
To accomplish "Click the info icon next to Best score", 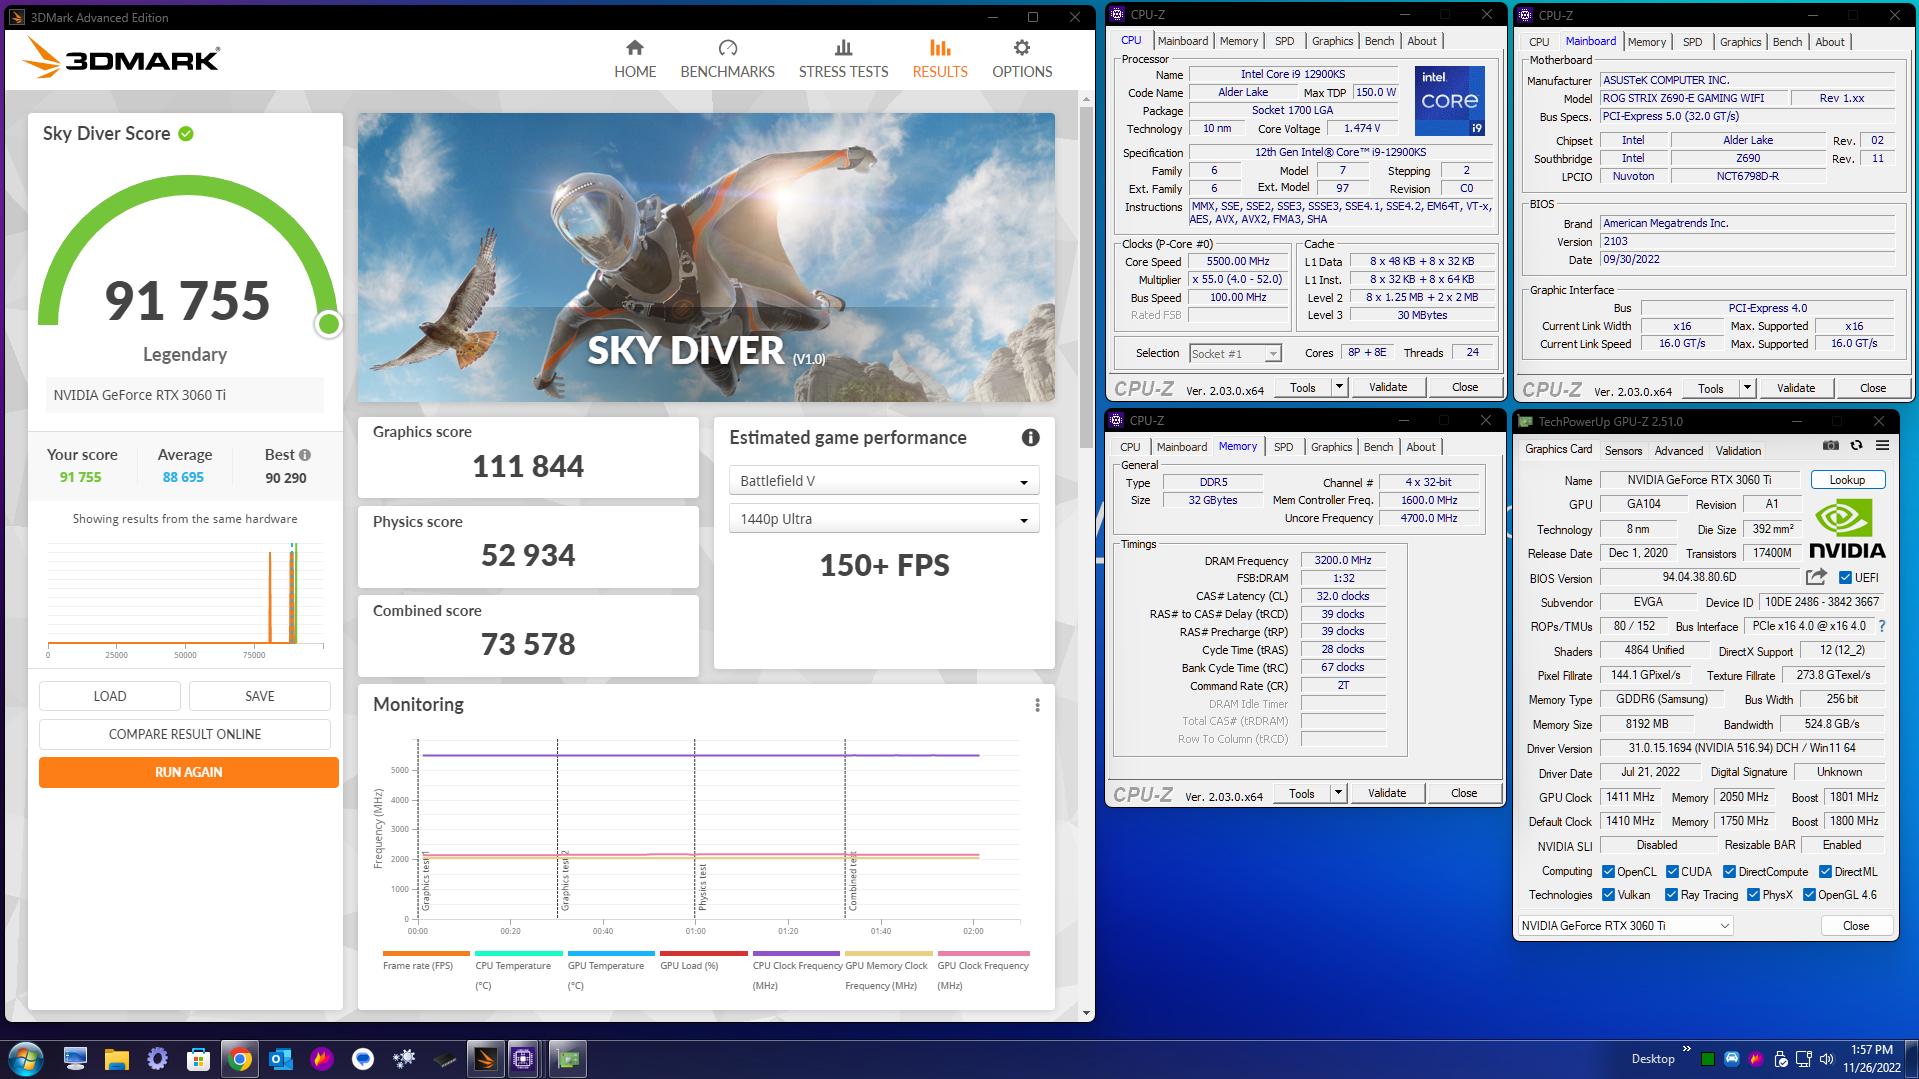I will click(304, 455).
